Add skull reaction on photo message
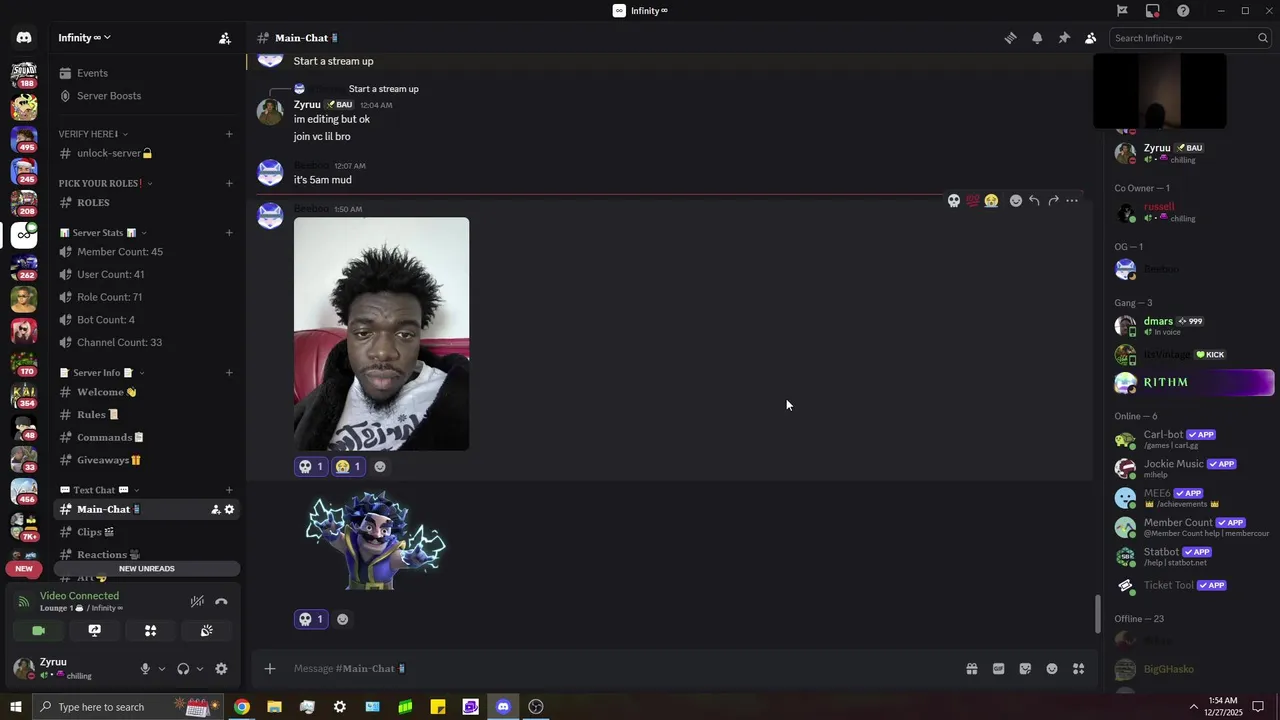Screen dimensions: 1280x720 [311, 466]
